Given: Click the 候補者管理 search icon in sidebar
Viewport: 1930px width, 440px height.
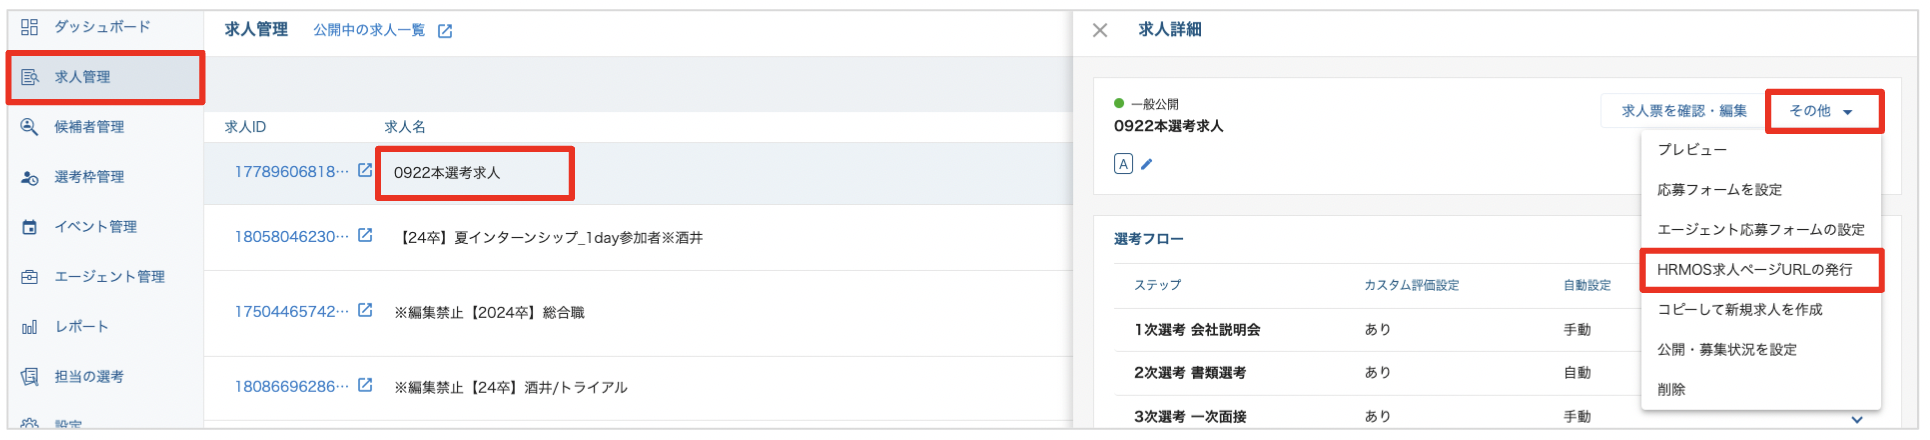Looking at the screenshot, I should pyautogui.click(x=30, y=127).
